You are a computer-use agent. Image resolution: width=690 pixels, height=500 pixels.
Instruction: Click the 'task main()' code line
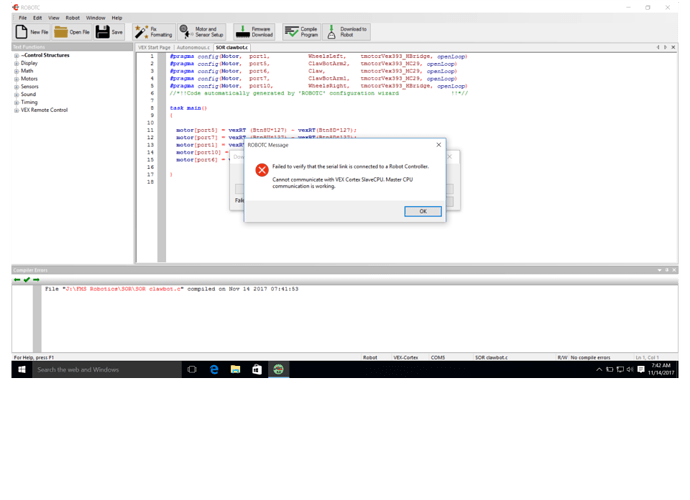click(188, 108)
